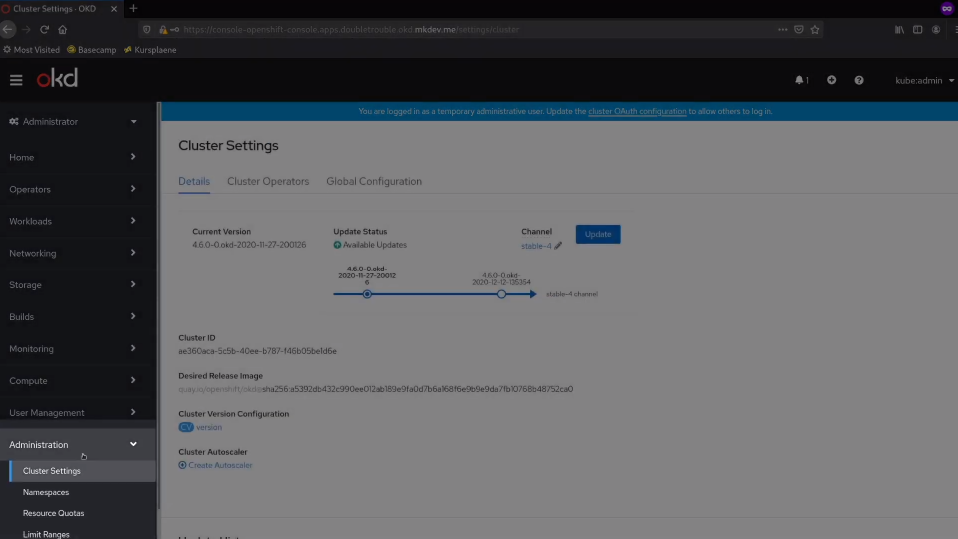Click the Create Autoscaler plus icon
Image resolution: width=958 pixels, height=539 pixels.
pyautogui.click(x=182, y=465)
